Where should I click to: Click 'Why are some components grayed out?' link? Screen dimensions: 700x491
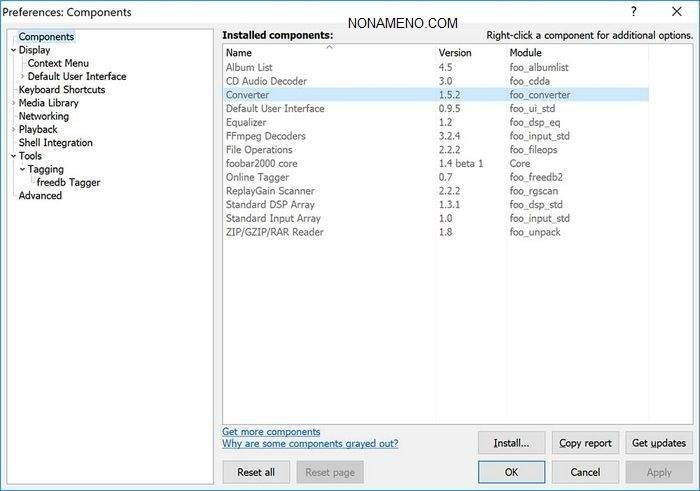310,444
